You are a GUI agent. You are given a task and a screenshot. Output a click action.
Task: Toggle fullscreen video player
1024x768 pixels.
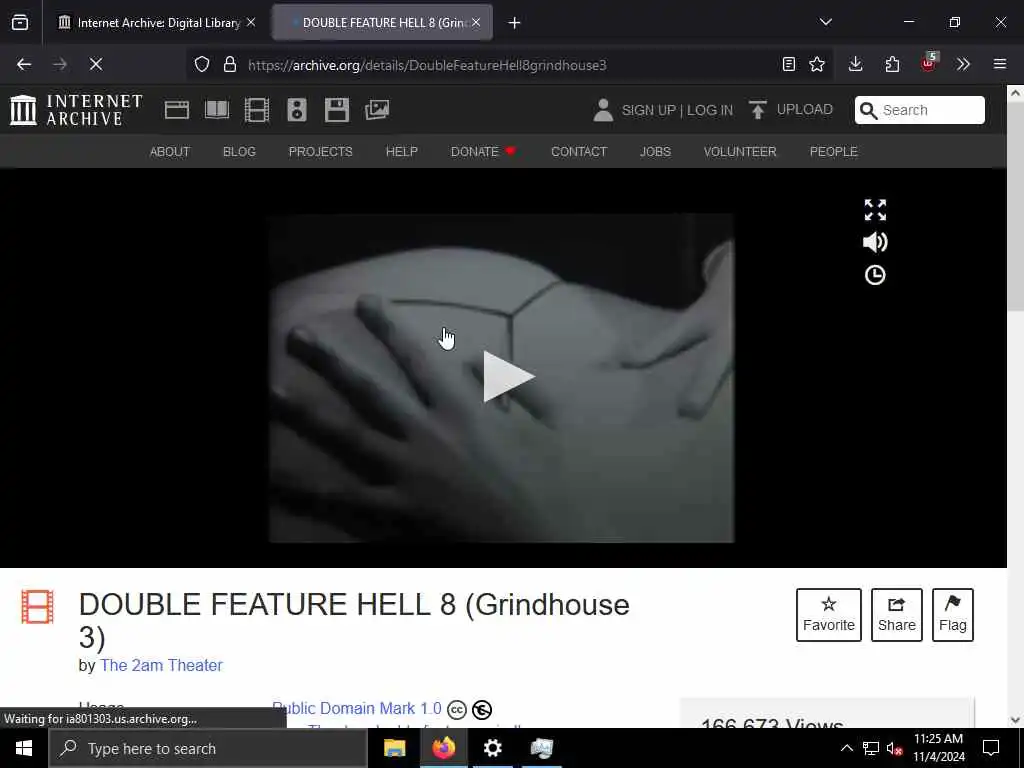coord(875,210)
